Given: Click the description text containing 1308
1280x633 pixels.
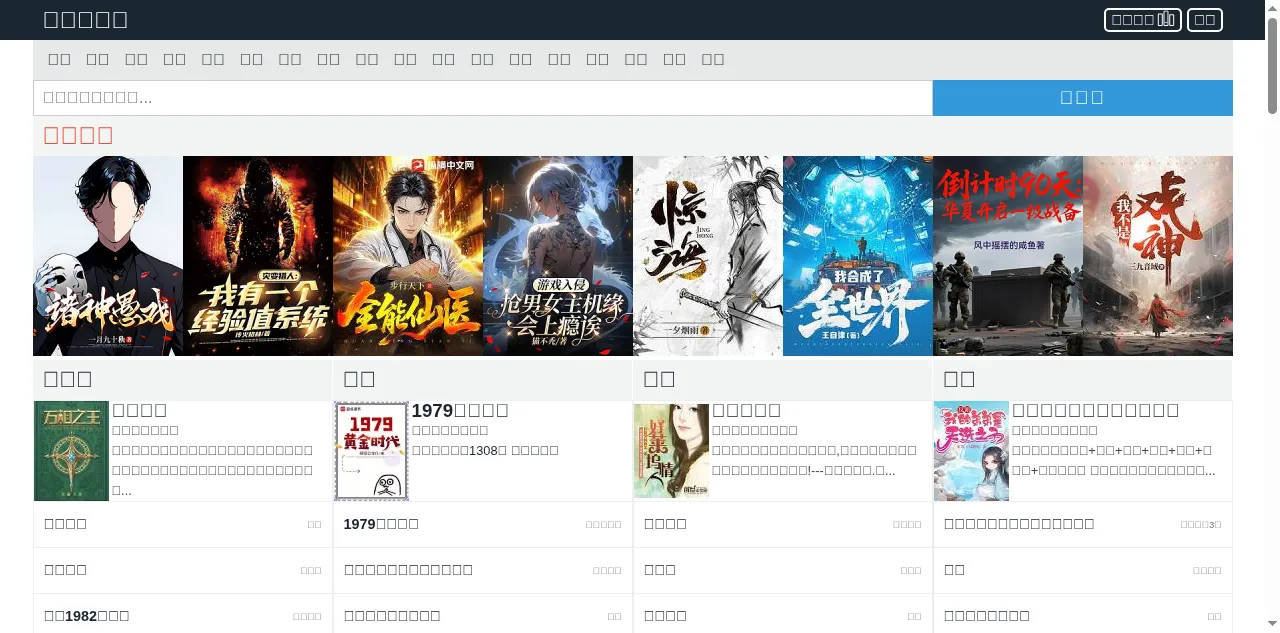Looking at the screenshot, I should point(485,450).
